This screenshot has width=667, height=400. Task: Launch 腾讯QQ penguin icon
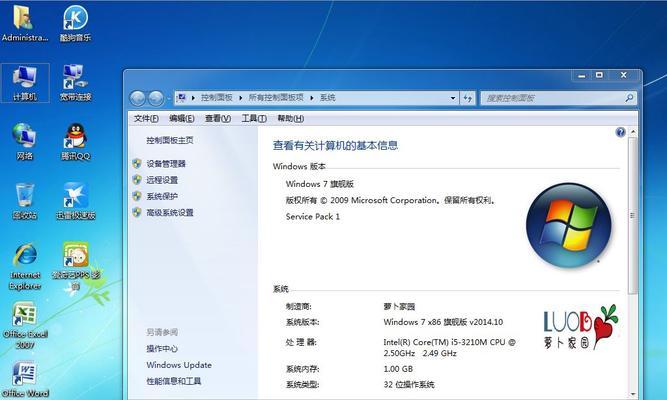click(75, 142)
